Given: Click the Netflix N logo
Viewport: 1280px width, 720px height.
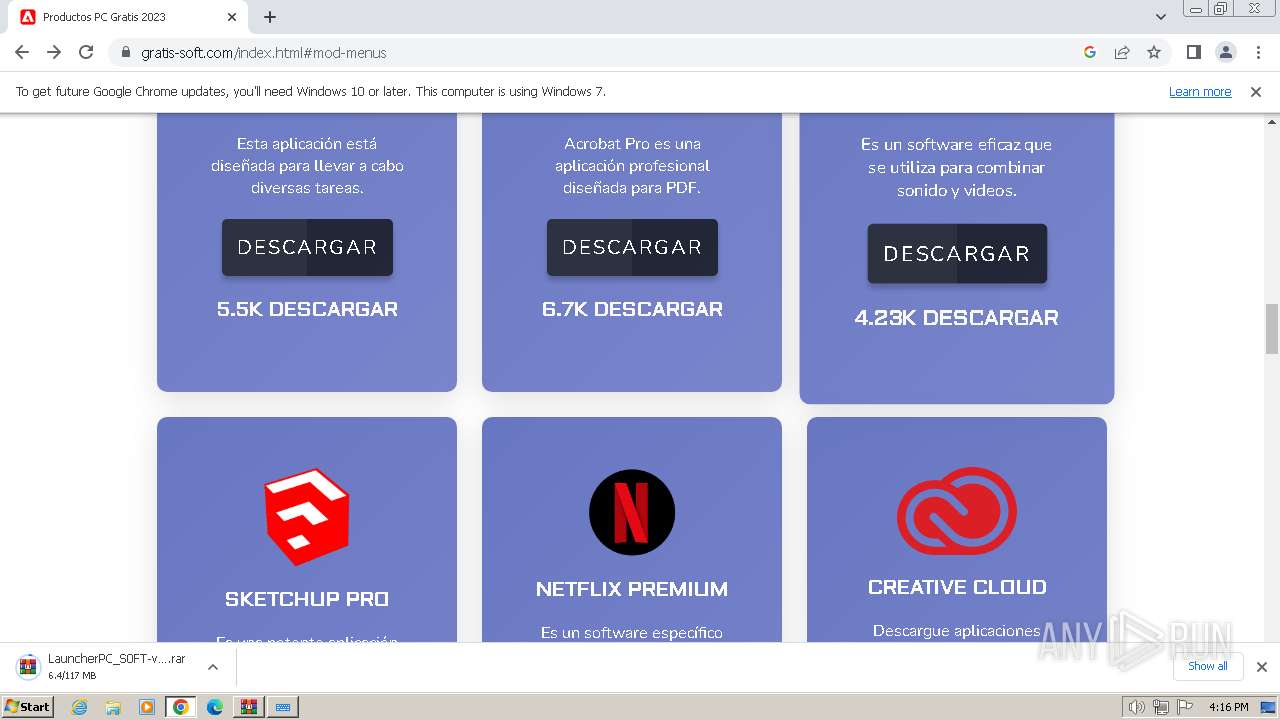Looking at the screenshot, I should (x=632, y=512).
